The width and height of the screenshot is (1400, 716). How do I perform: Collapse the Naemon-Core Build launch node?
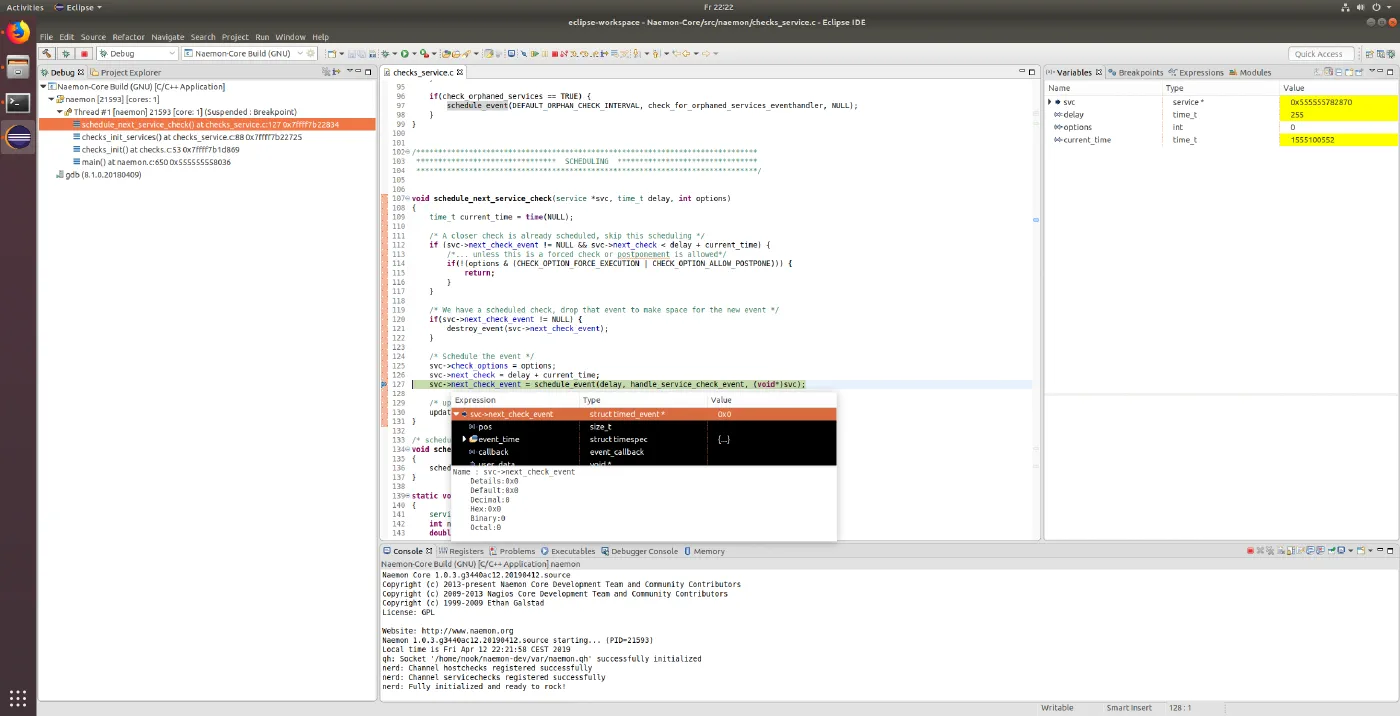44,87
